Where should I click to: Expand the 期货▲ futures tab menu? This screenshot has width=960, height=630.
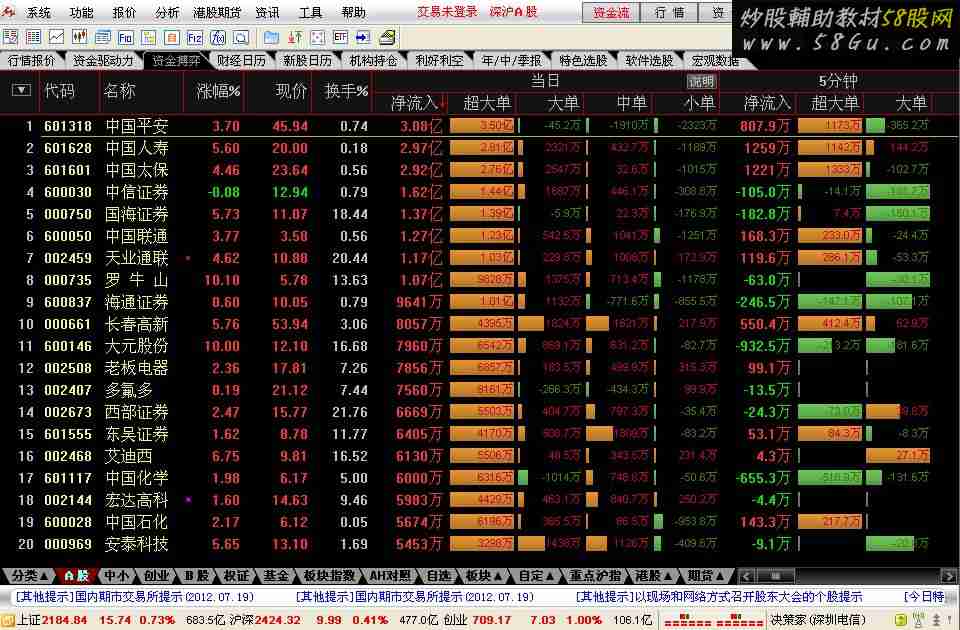(705, 576)
